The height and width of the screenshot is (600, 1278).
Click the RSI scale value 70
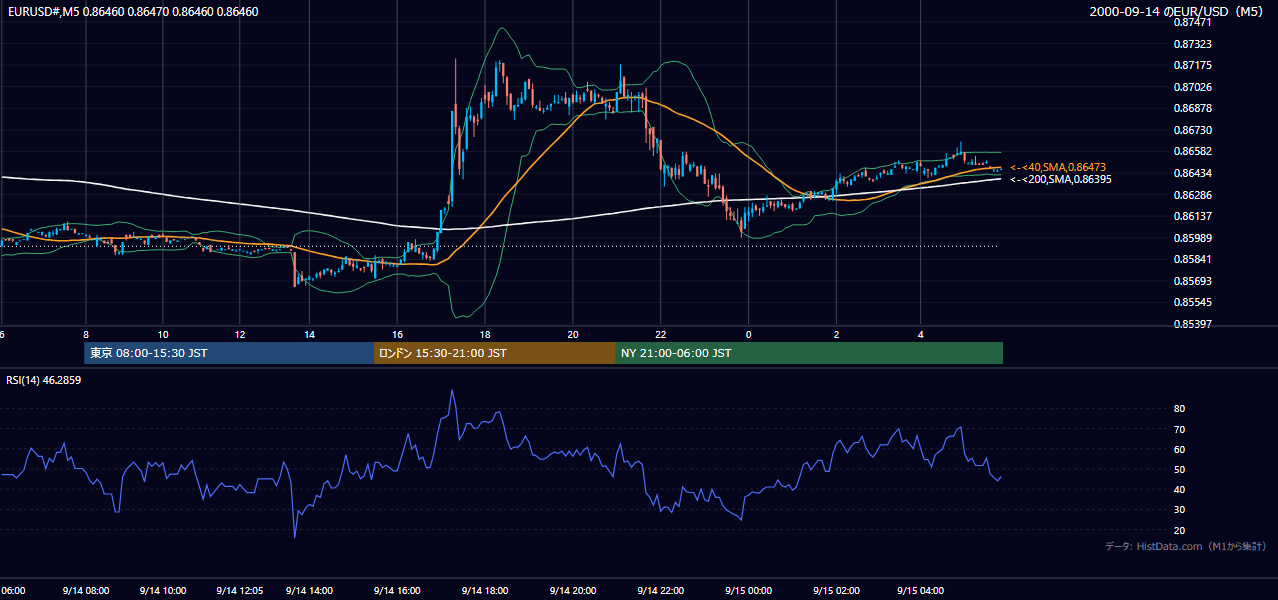[x=1180, y=429]
